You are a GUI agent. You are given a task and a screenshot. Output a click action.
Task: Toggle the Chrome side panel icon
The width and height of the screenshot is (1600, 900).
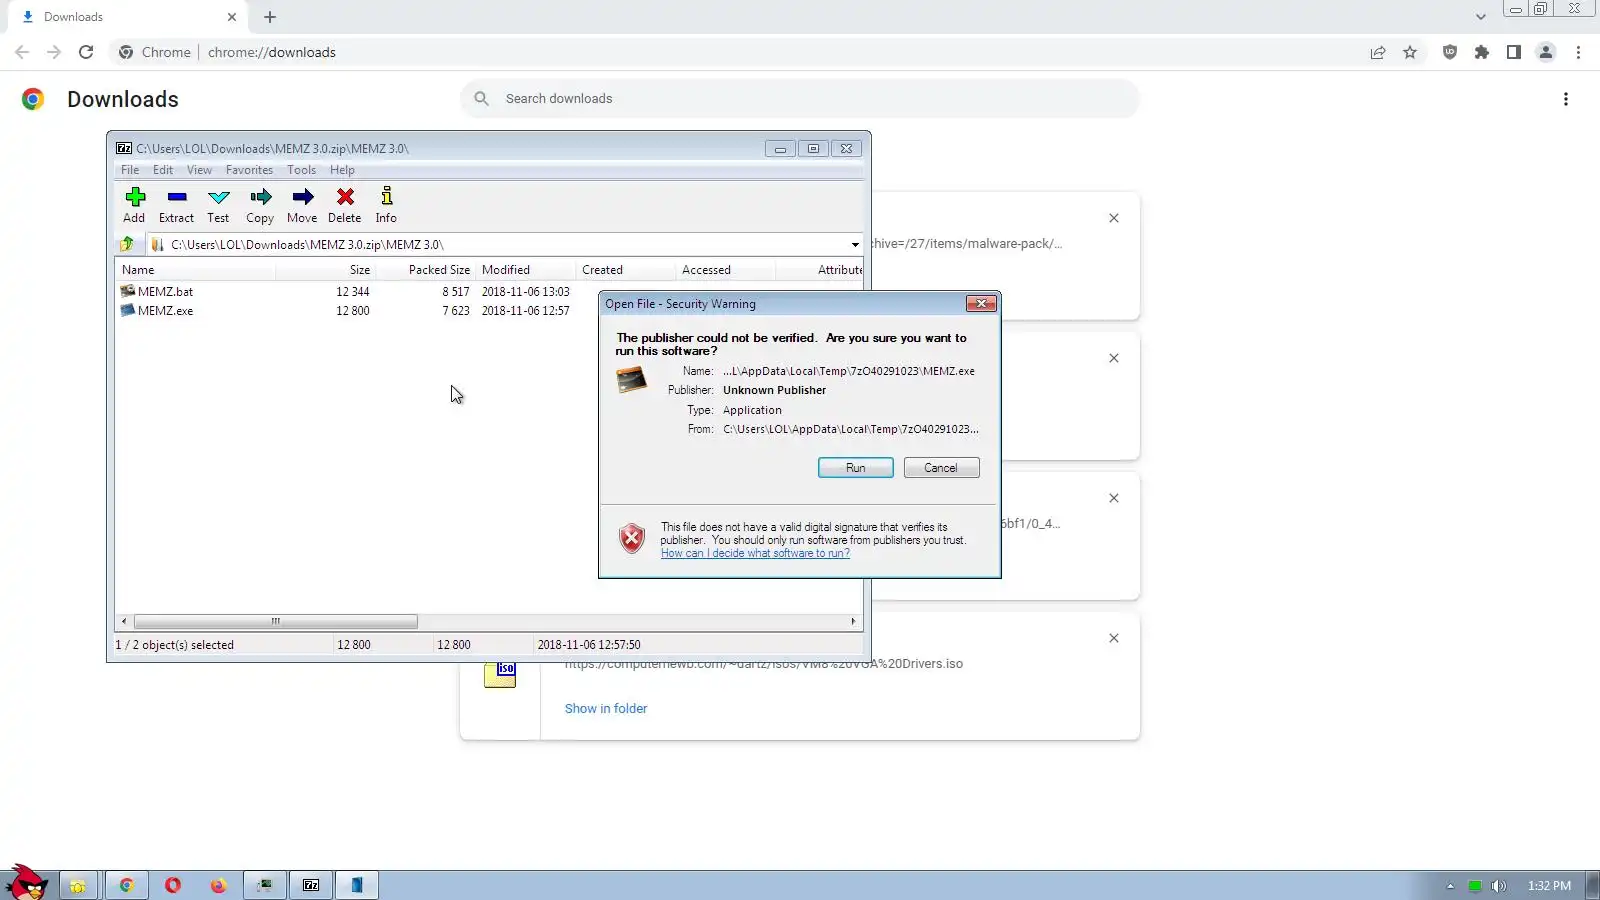click(x=1514, y=52)
